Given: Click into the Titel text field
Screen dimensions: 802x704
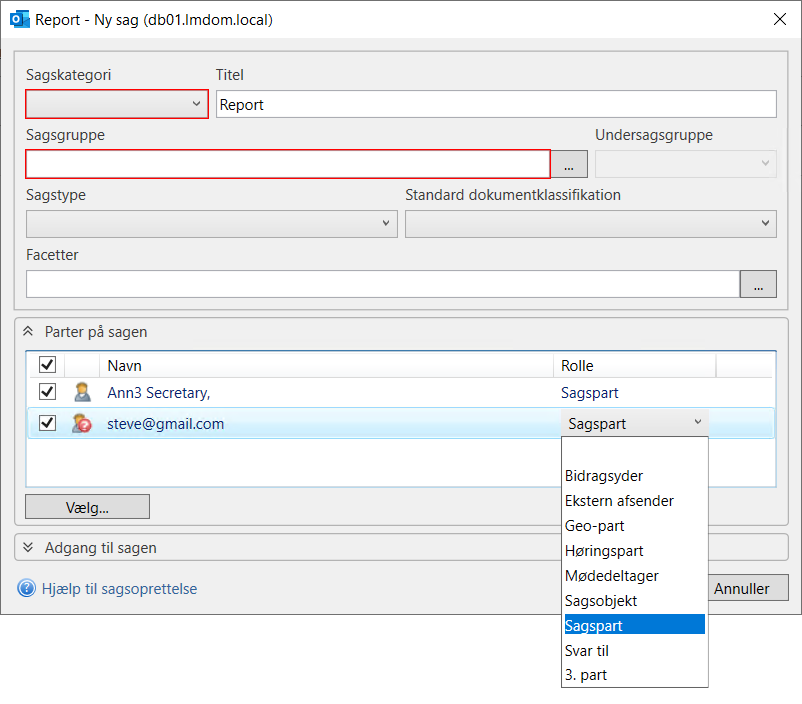Looking at the screenshot, I should click(496, 104).
